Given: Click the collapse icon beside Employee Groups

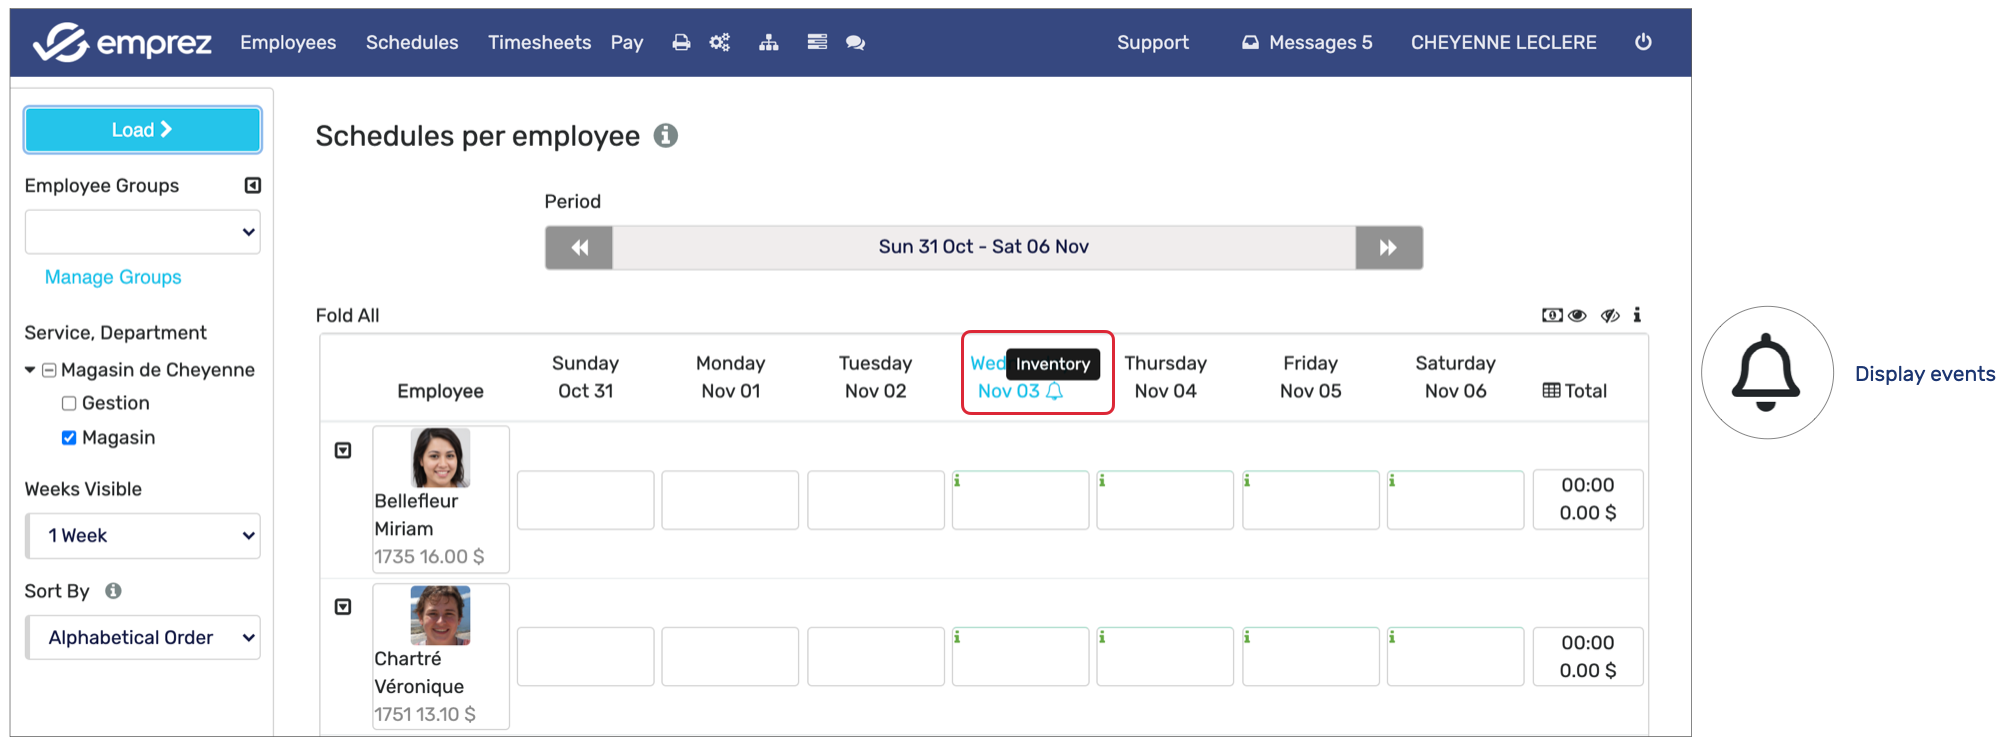Looking at the screenshot, I should pos(253,185).
